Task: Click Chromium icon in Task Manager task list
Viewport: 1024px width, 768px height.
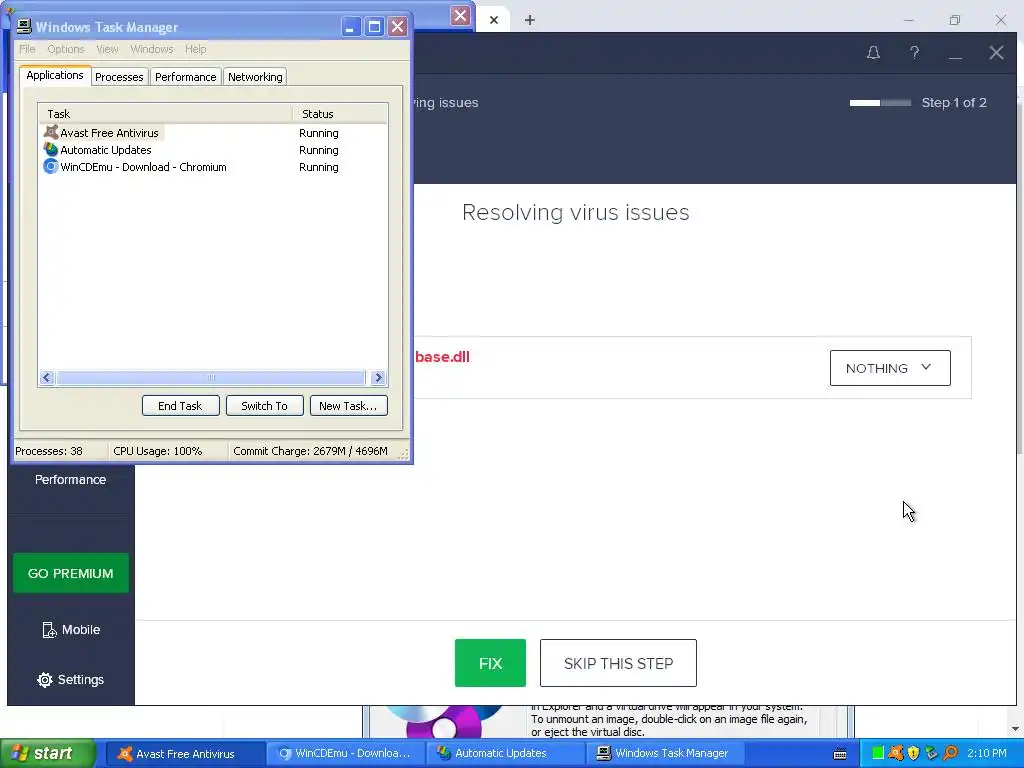Action: tap(51, 167)
